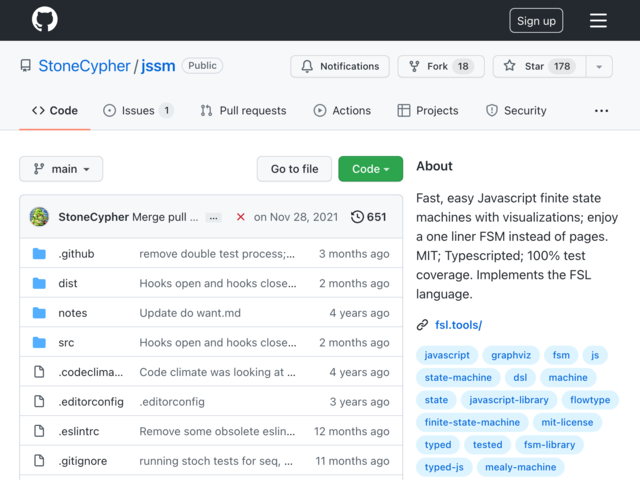Expand commit message ellipsis button
This screenshot has height=480, width=640.
pos(213,218)
